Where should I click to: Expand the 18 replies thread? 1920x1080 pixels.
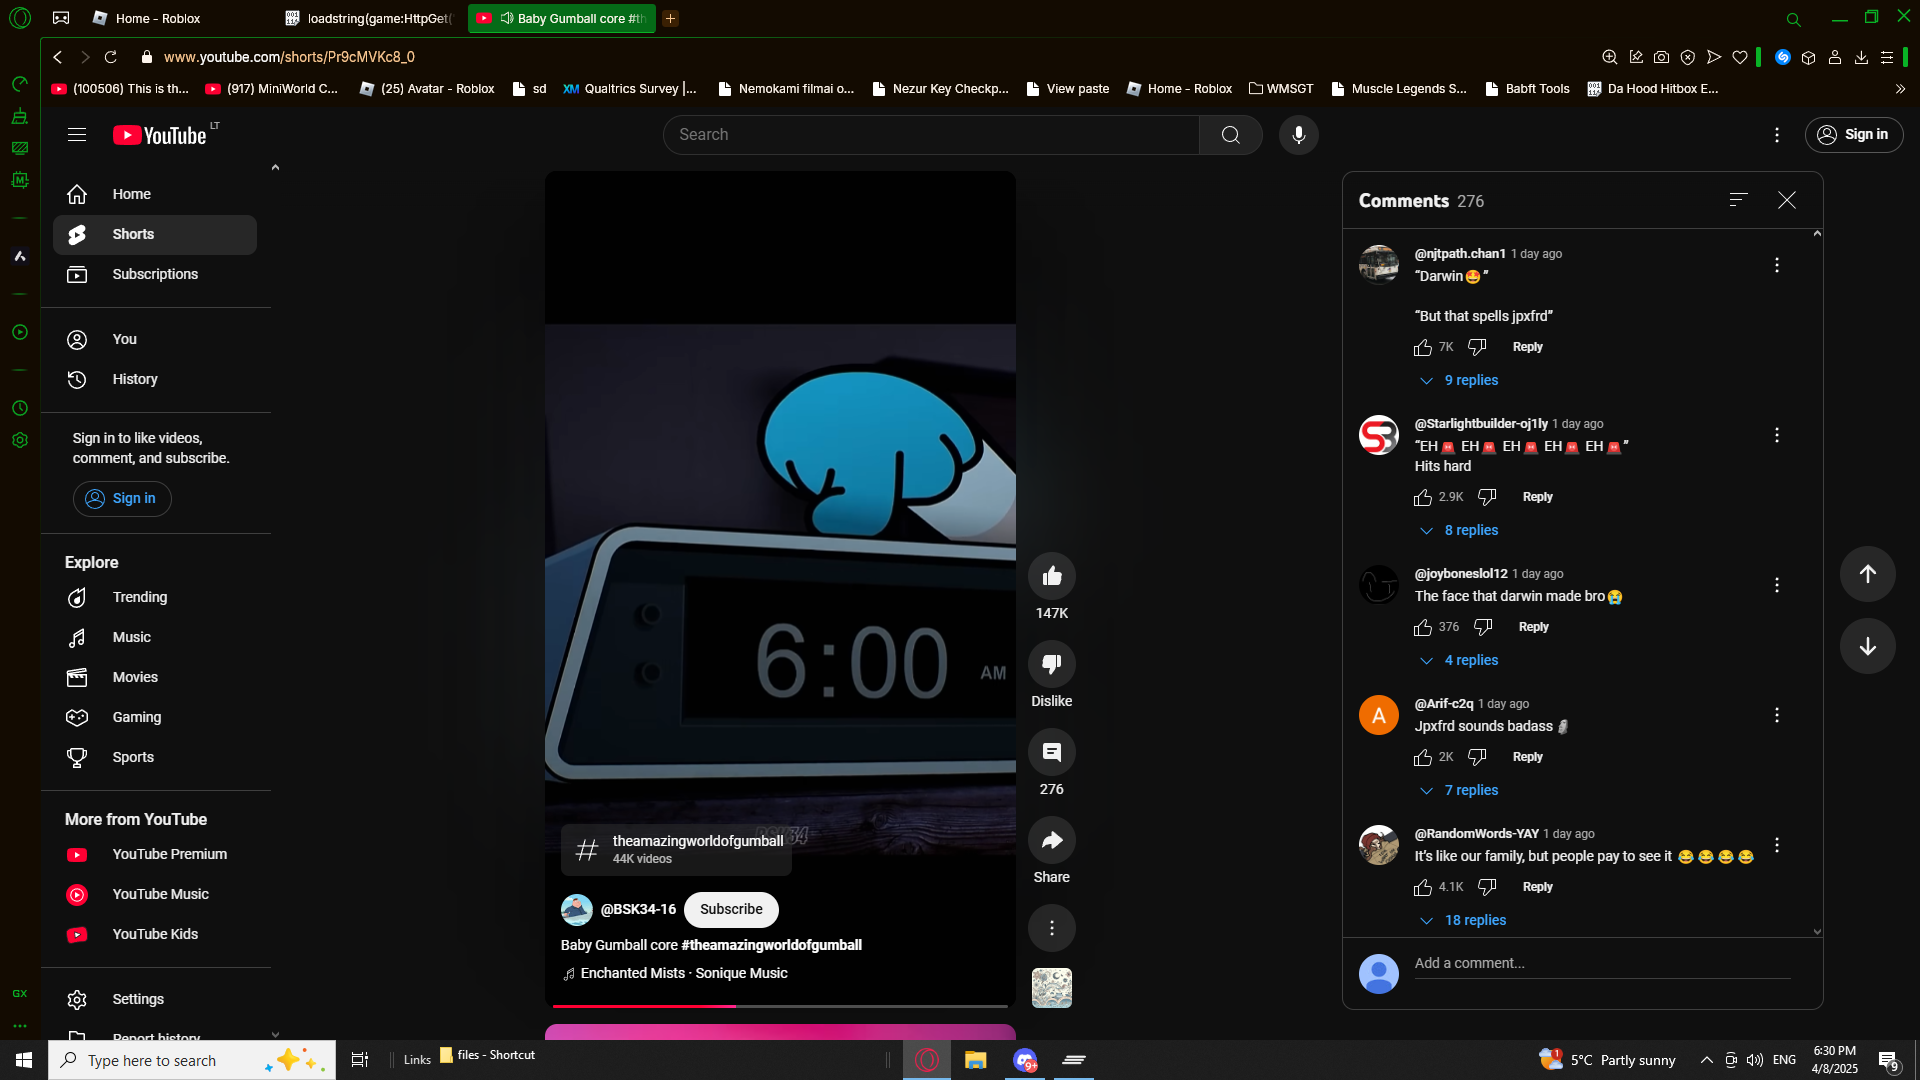click(1474, 920)
